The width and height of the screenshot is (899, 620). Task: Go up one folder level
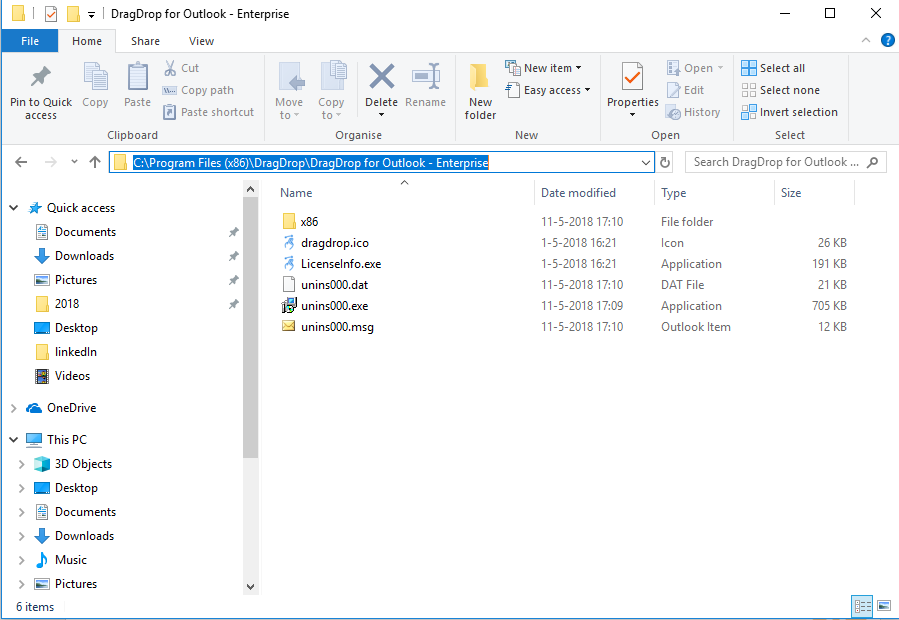click(95, 162)
